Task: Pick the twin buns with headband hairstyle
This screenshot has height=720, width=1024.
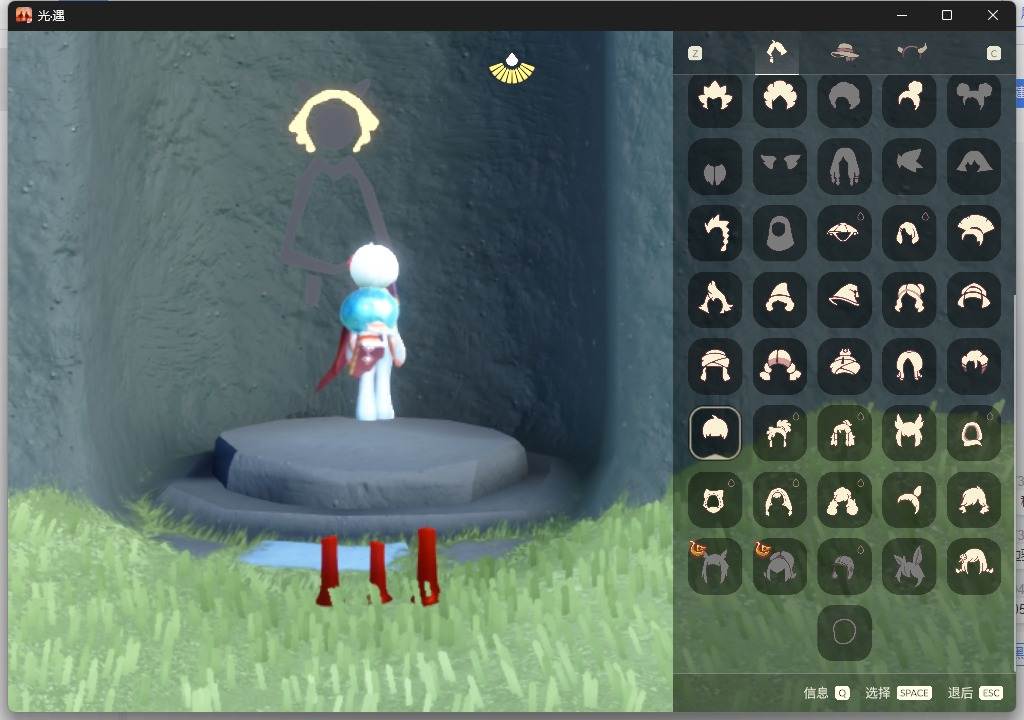Action: pyautogui.click(x=909, y=300)
